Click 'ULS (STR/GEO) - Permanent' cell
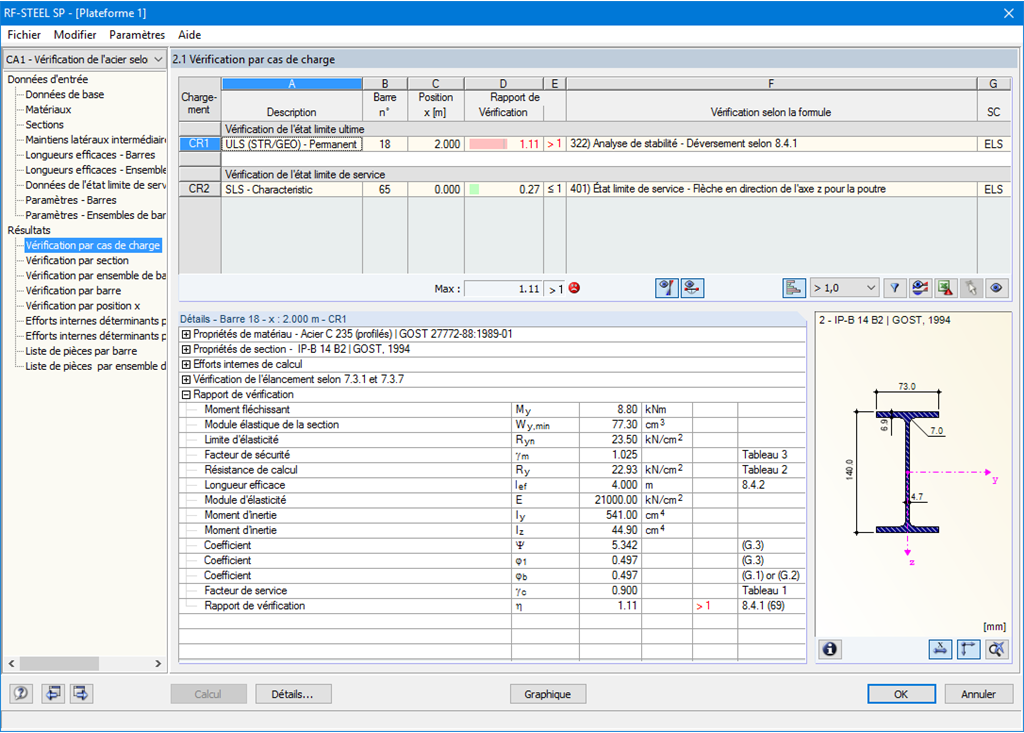 point(292,144)
